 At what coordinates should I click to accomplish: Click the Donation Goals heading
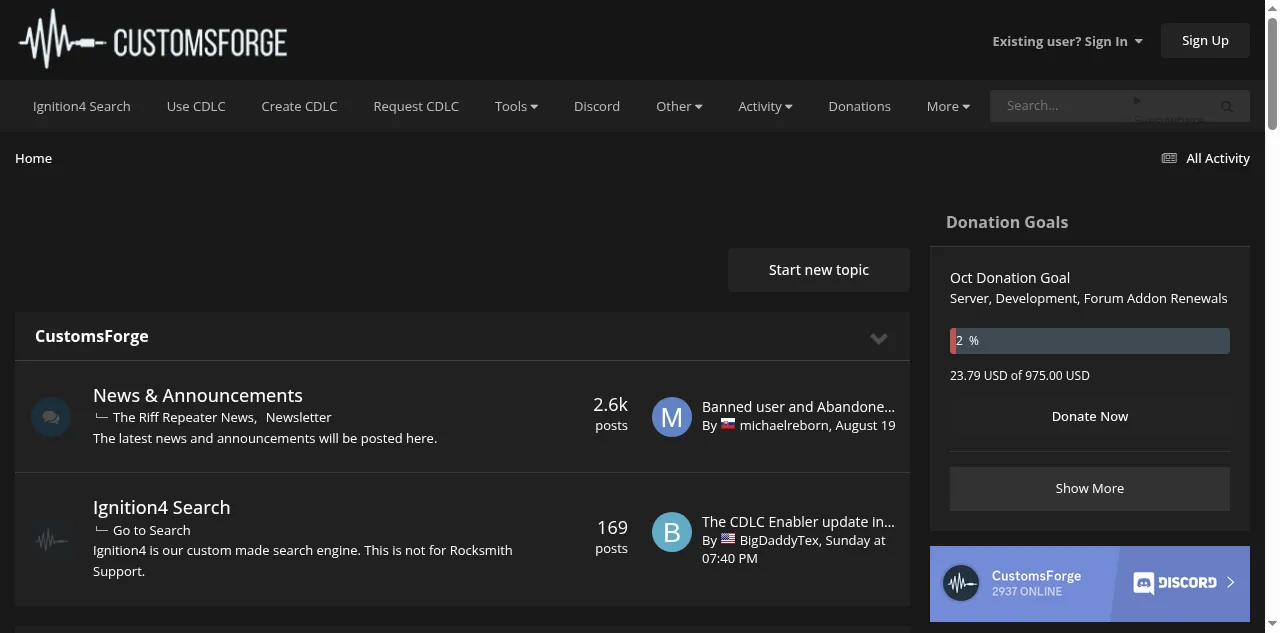tap(1007, 222)
